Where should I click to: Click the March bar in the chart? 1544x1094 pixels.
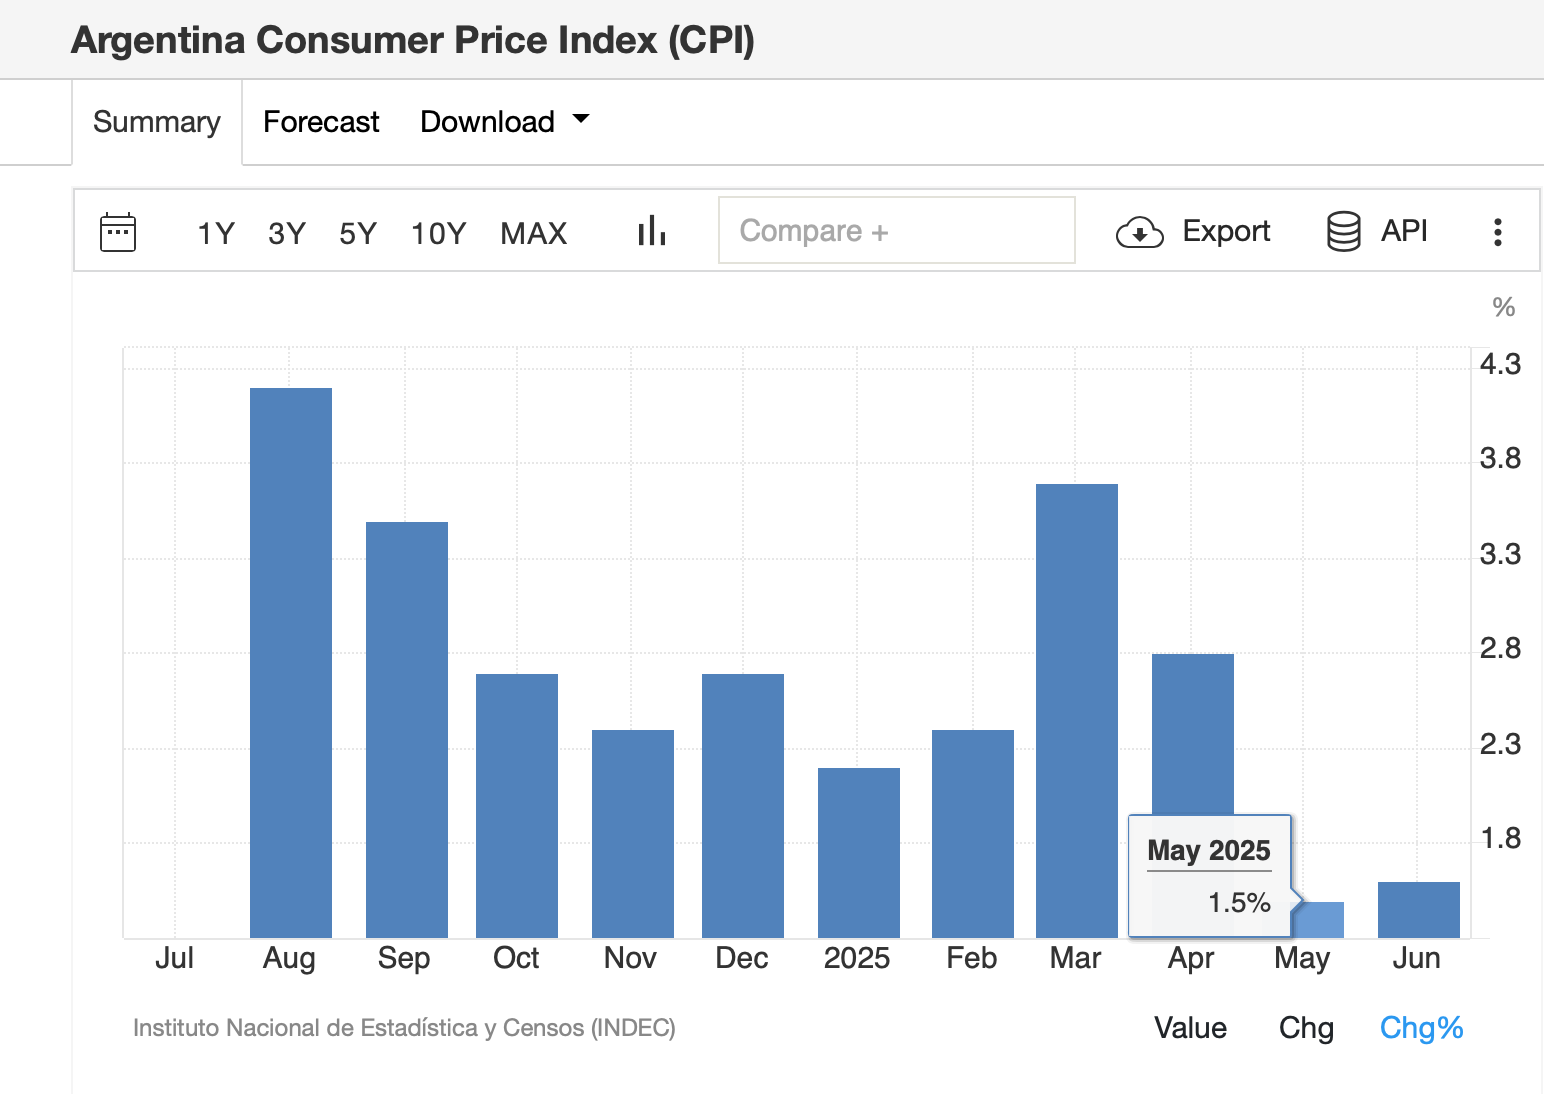coord(1076,710)
